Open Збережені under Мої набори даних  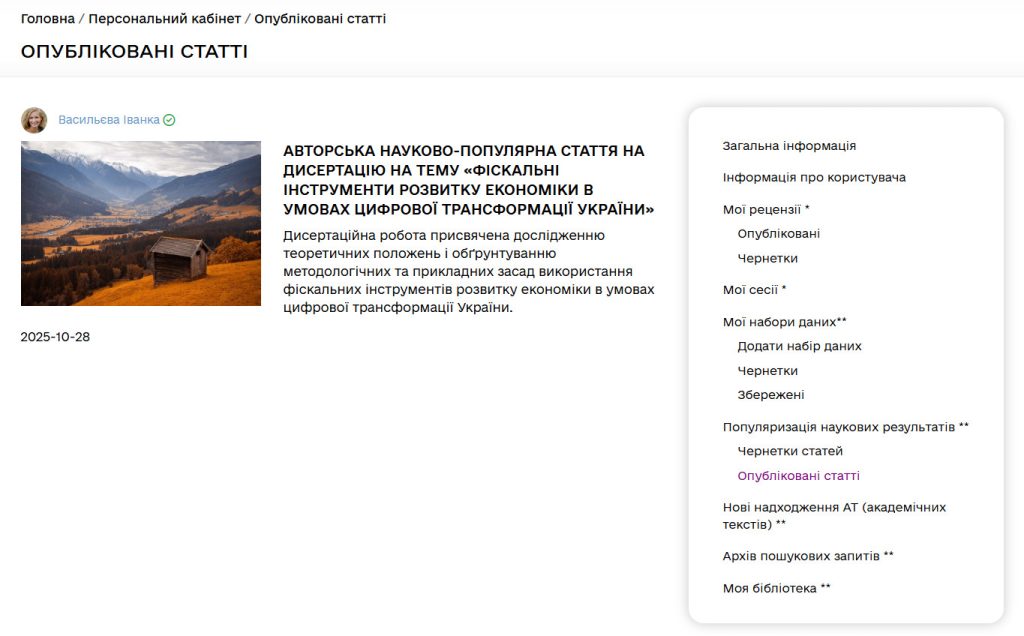pos(772,394)
